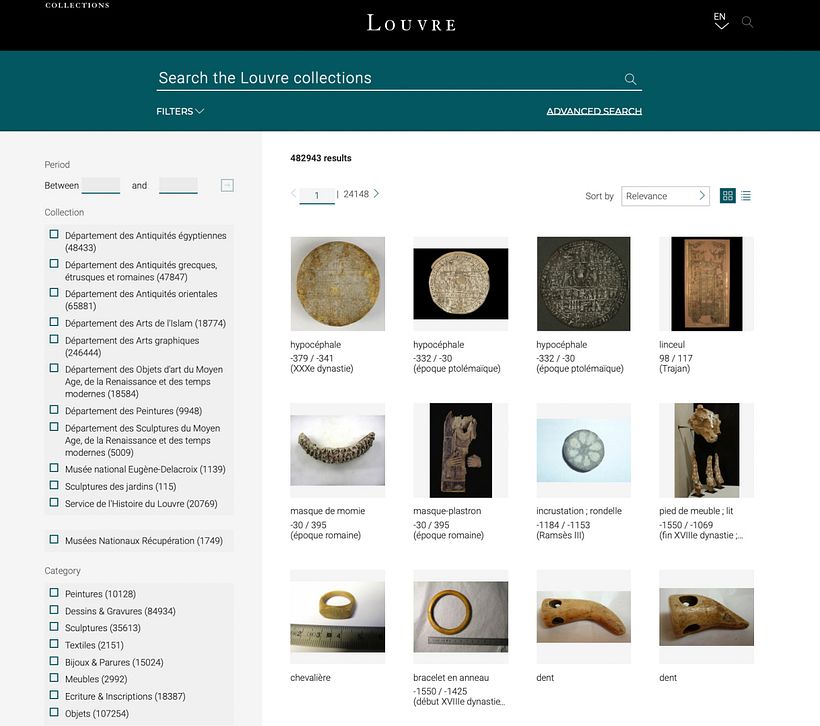Click the current page number field

pos(317,194)
